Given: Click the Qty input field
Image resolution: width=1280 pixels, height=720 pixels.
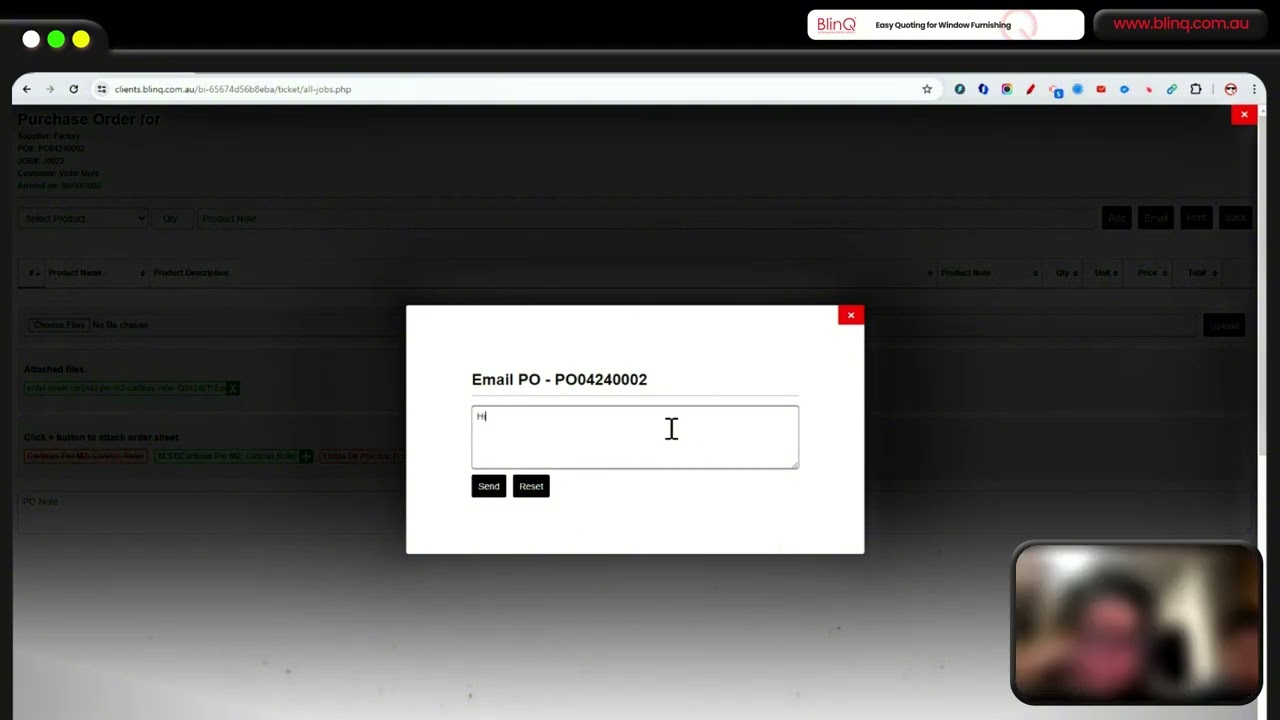Looking at the screenshot, I should (171, 218).
